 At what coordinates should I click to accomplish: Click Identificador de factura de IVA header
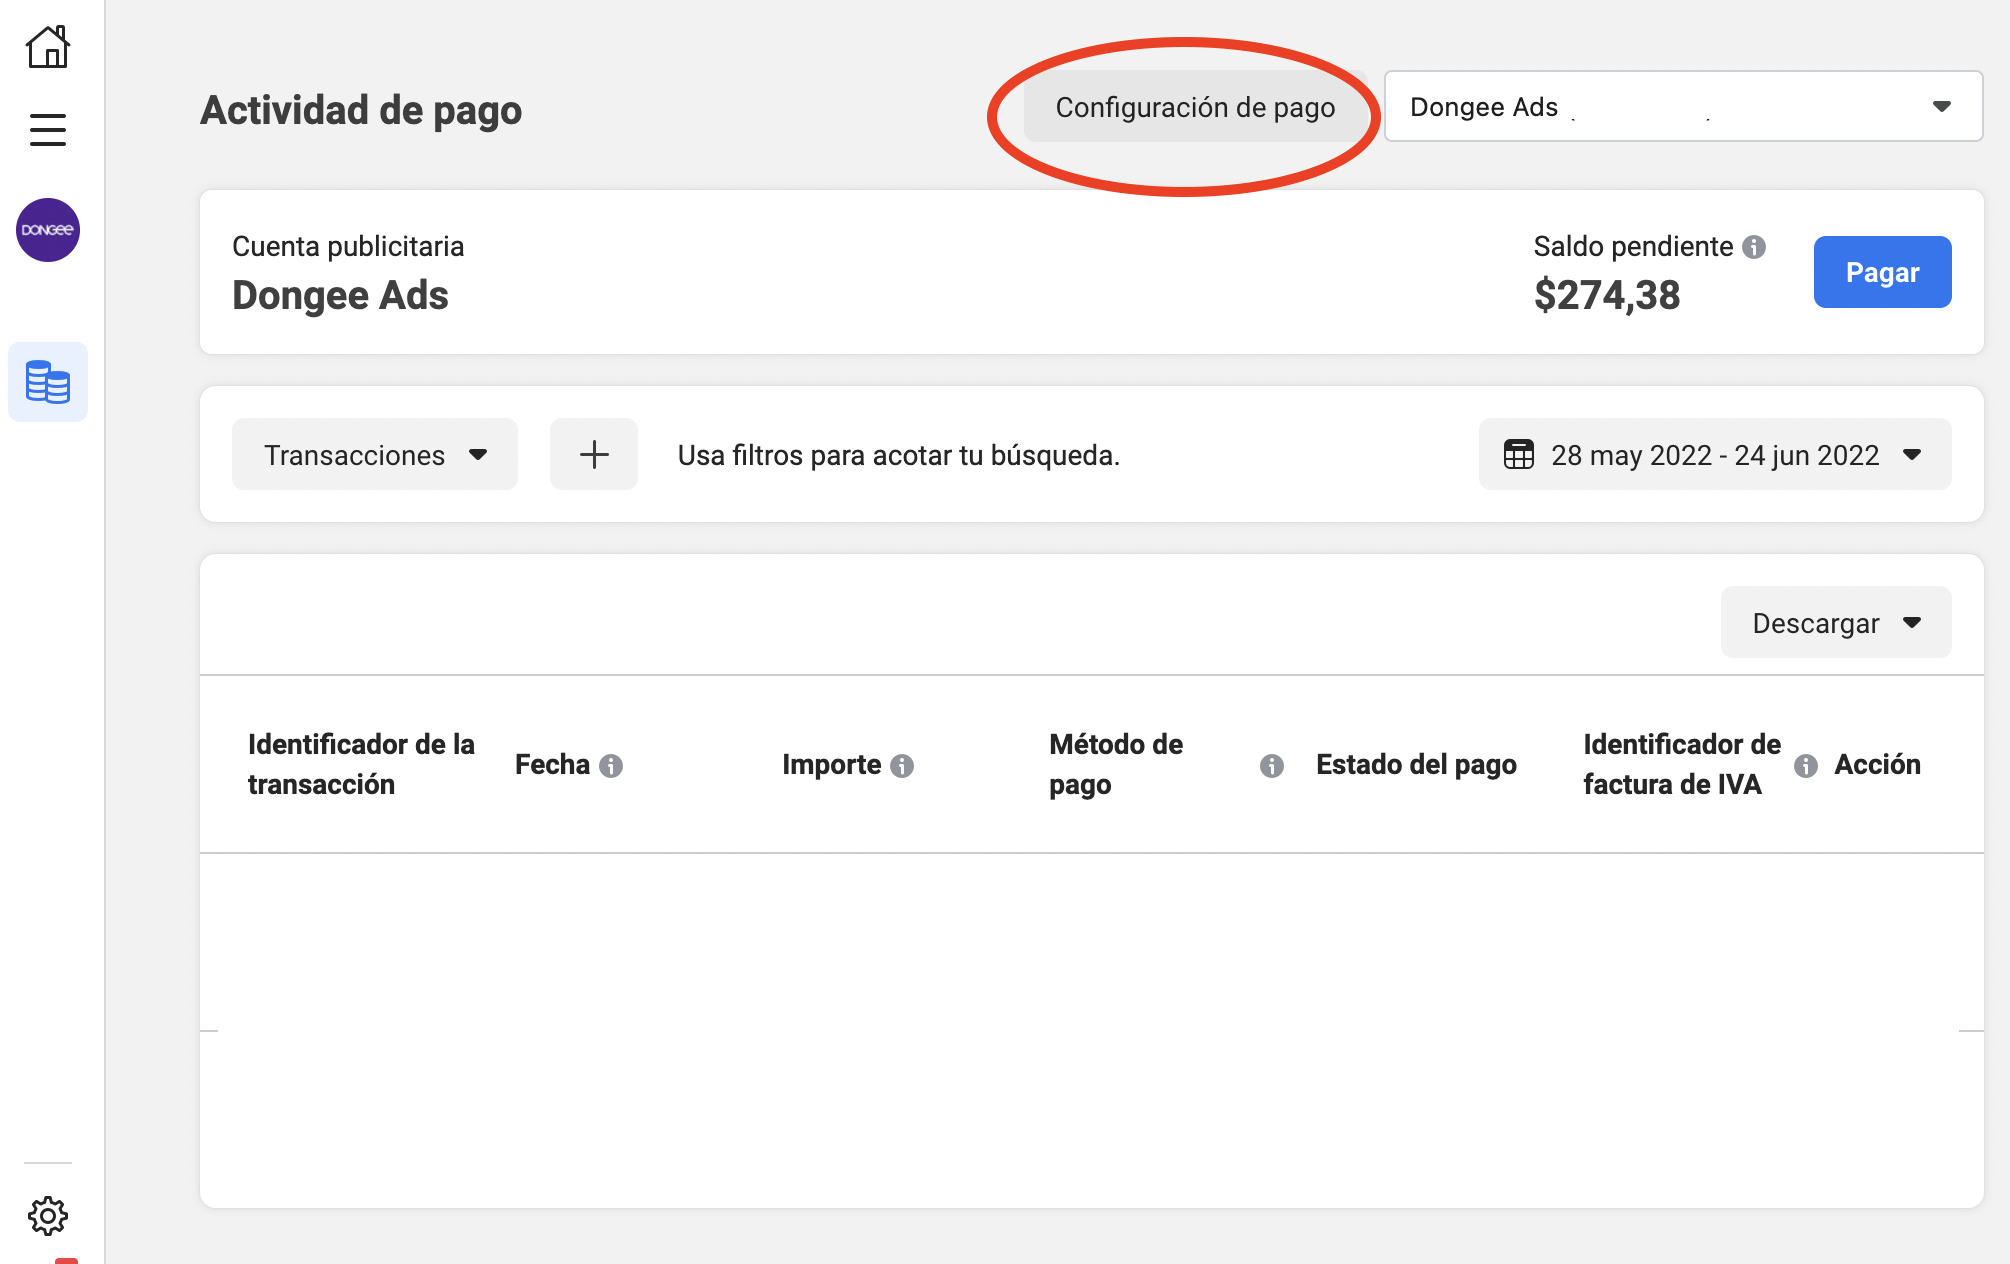pos(1682,765)
